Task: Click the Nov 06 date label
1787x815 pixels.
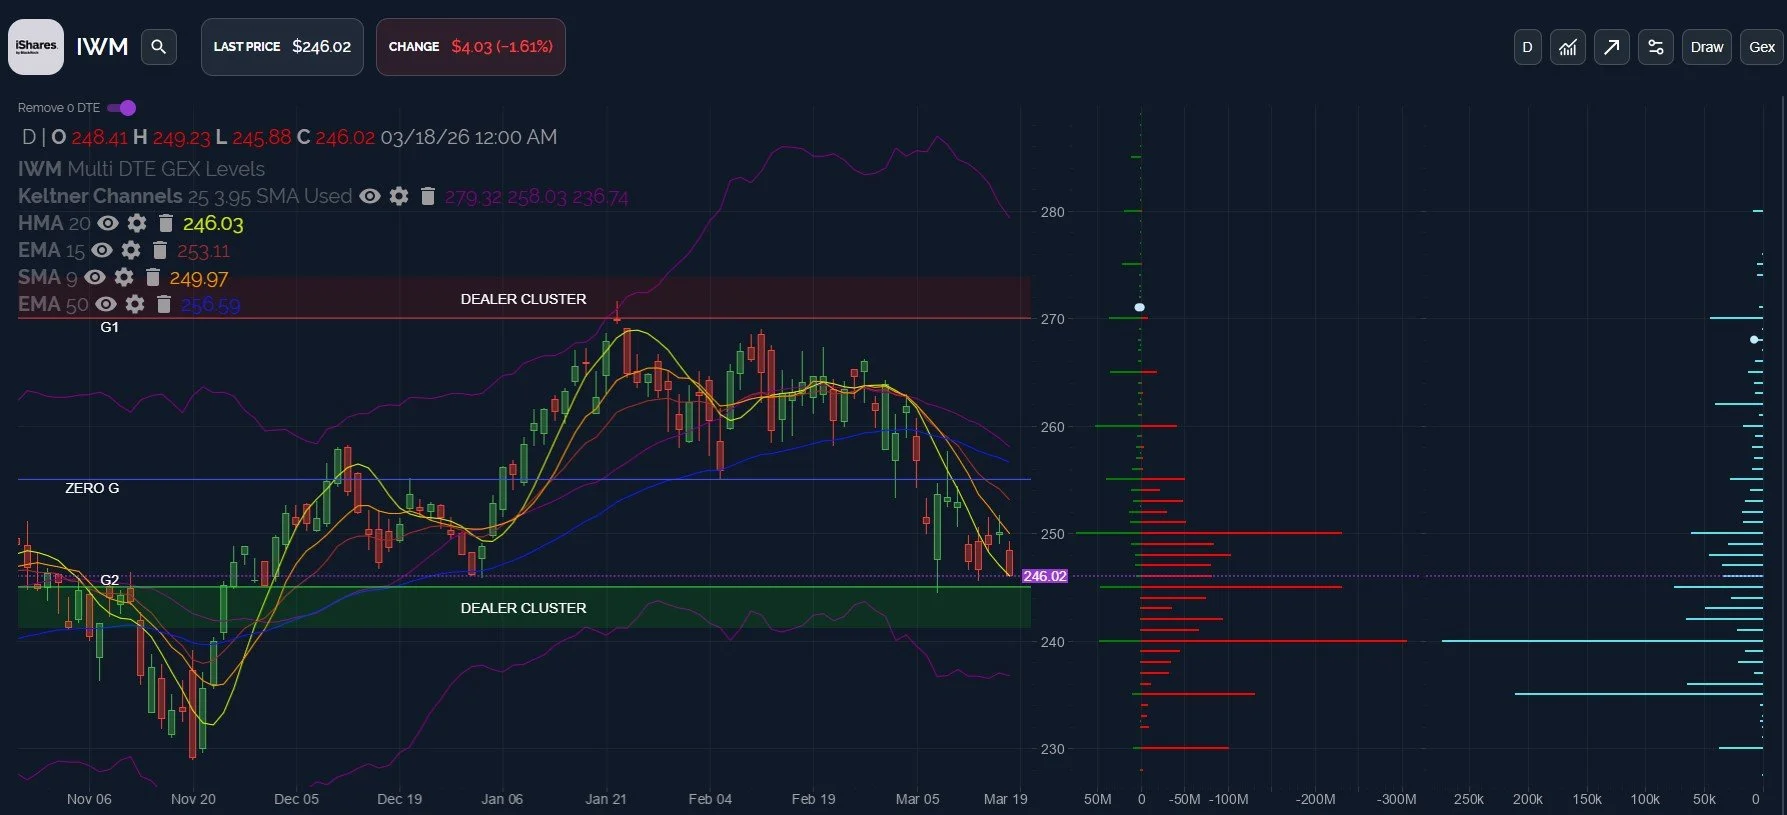Action: pyautogui.click(x=89, y=799)
